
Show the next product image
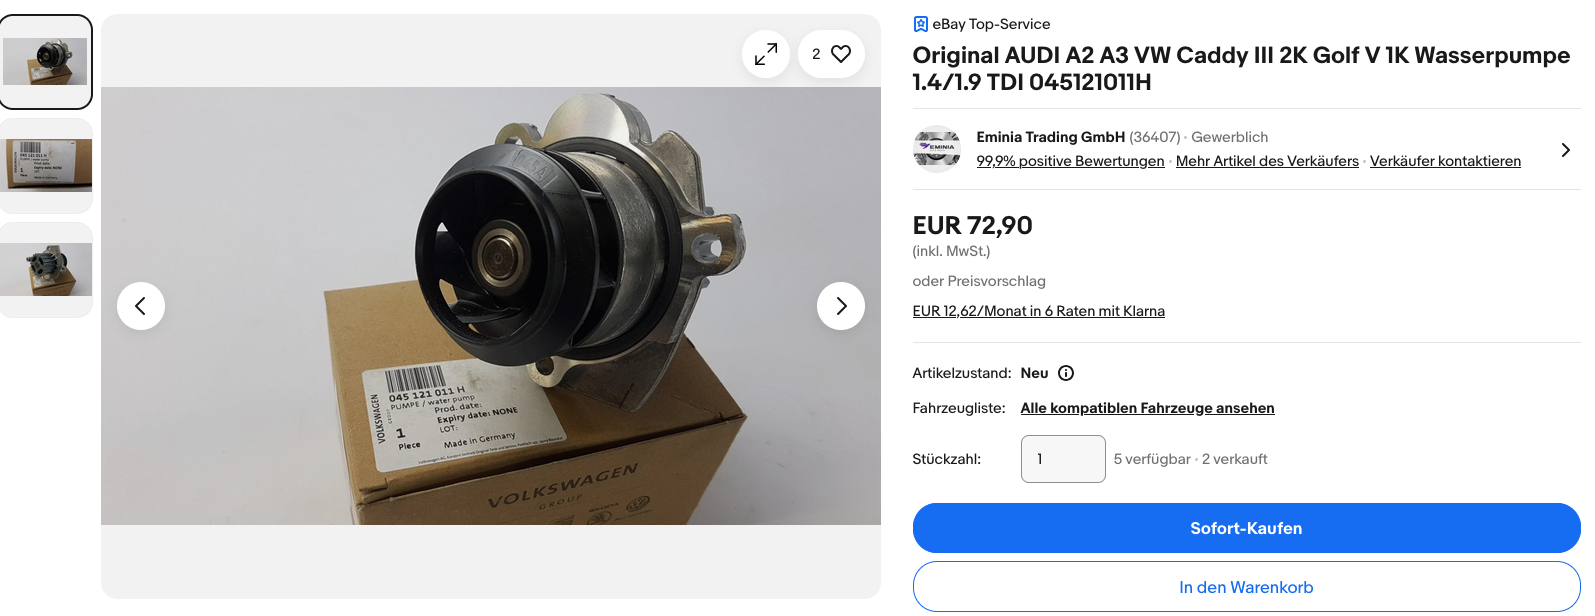841,306
